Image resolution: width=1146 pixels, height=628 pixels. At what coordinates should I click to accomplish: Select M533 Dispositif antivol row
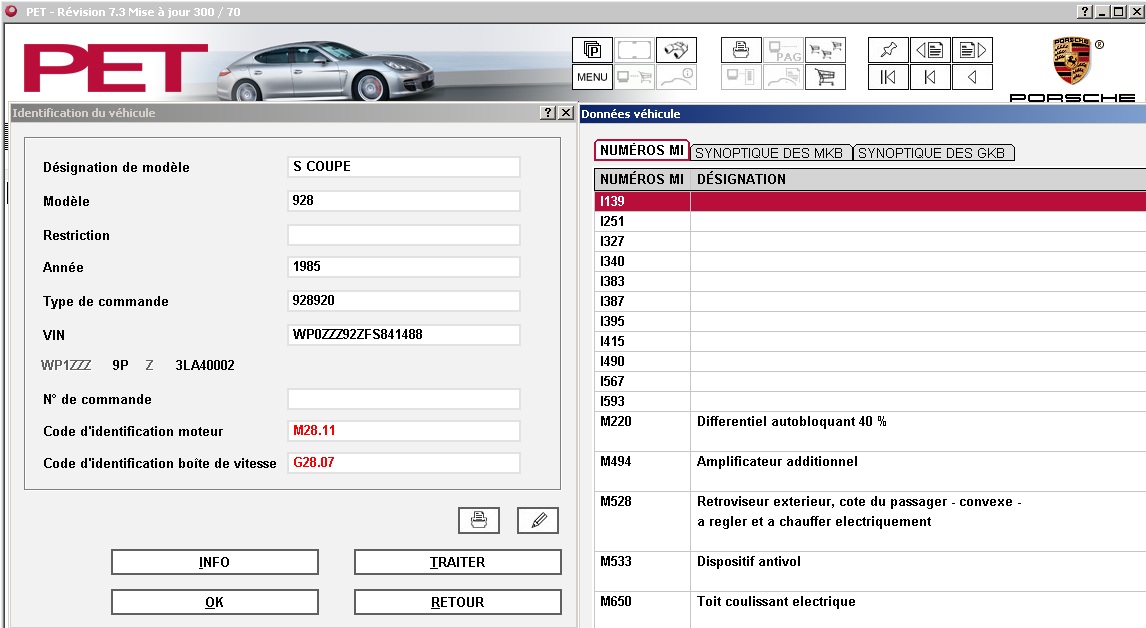click(870, 572)
